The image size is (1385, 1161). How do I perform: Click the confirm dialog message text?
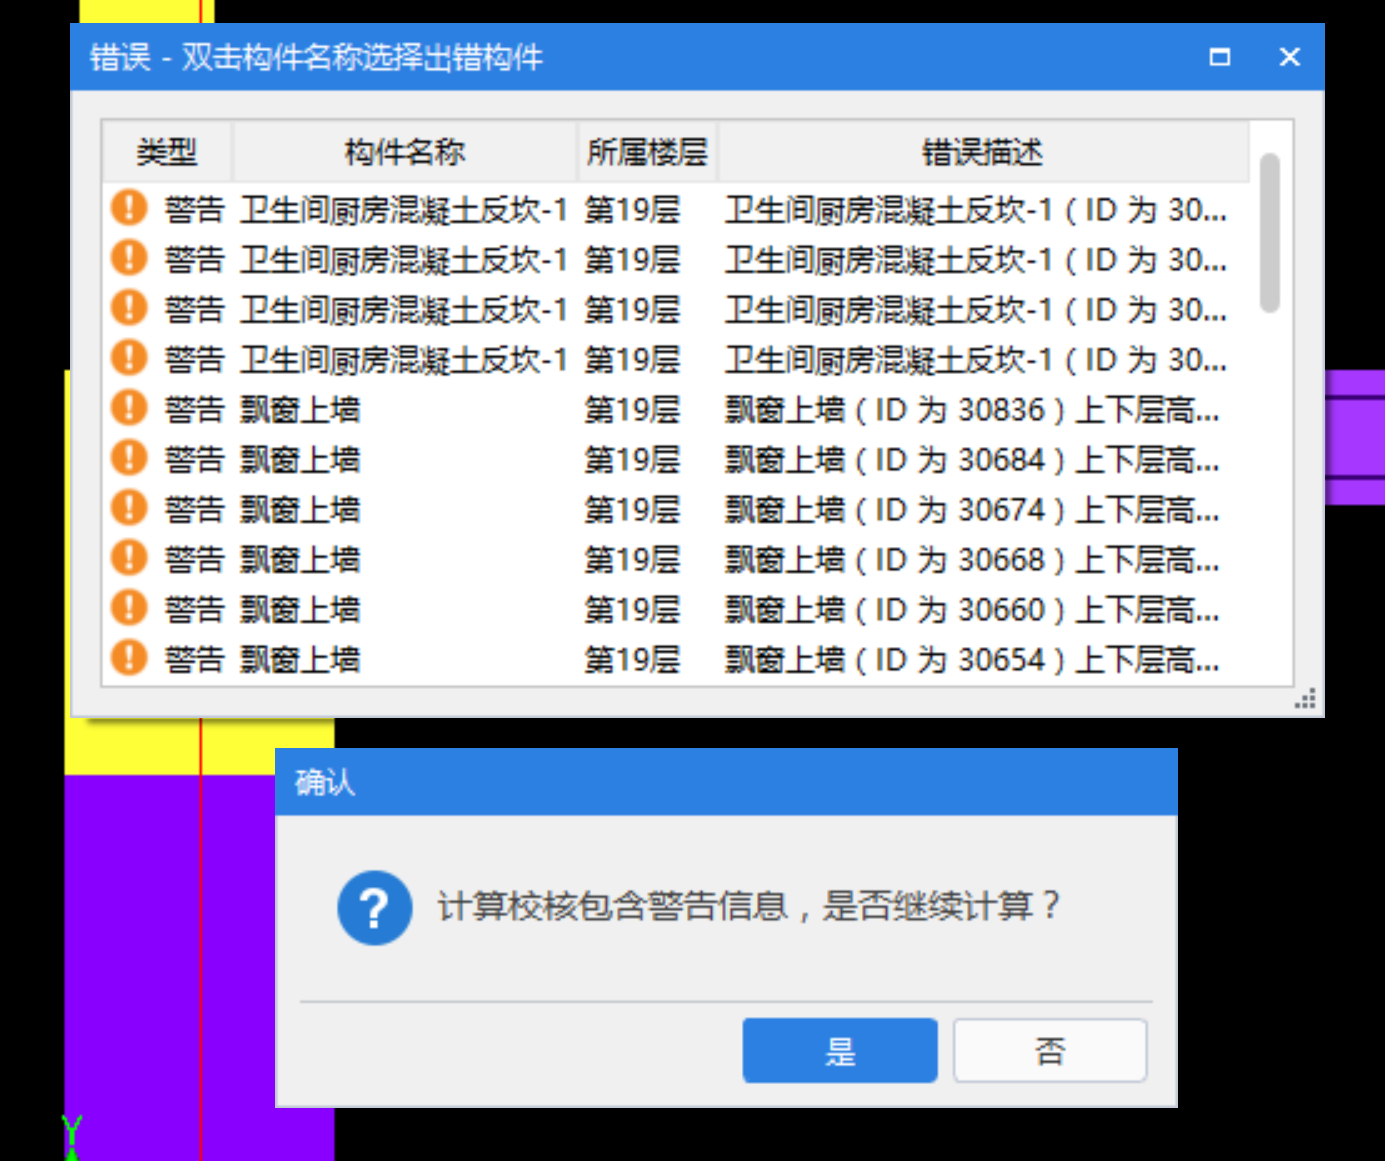click(748, 906)
